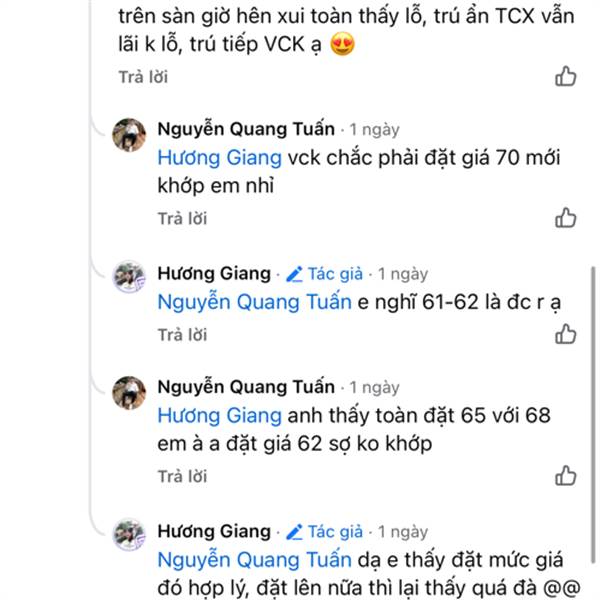Viewport: 600px width, 600px height.
Task: Like Hương Giang's "61-62" reply
Action: tap(566, 334)
